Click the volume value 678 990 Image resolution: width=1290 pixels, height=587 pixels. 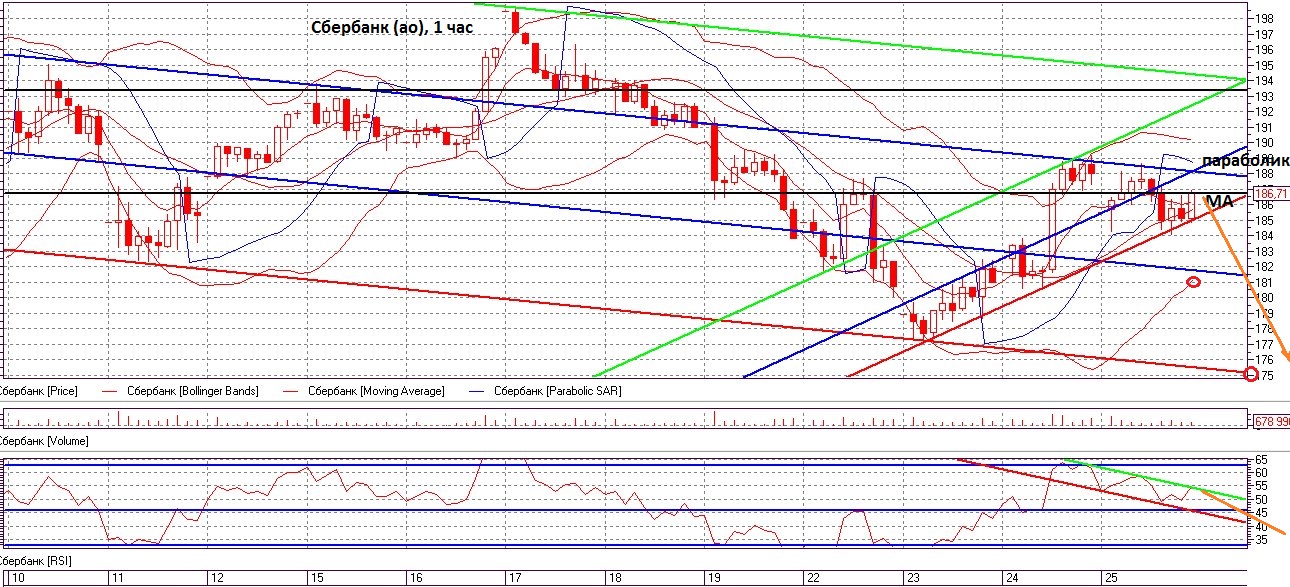pos(1271,421)
